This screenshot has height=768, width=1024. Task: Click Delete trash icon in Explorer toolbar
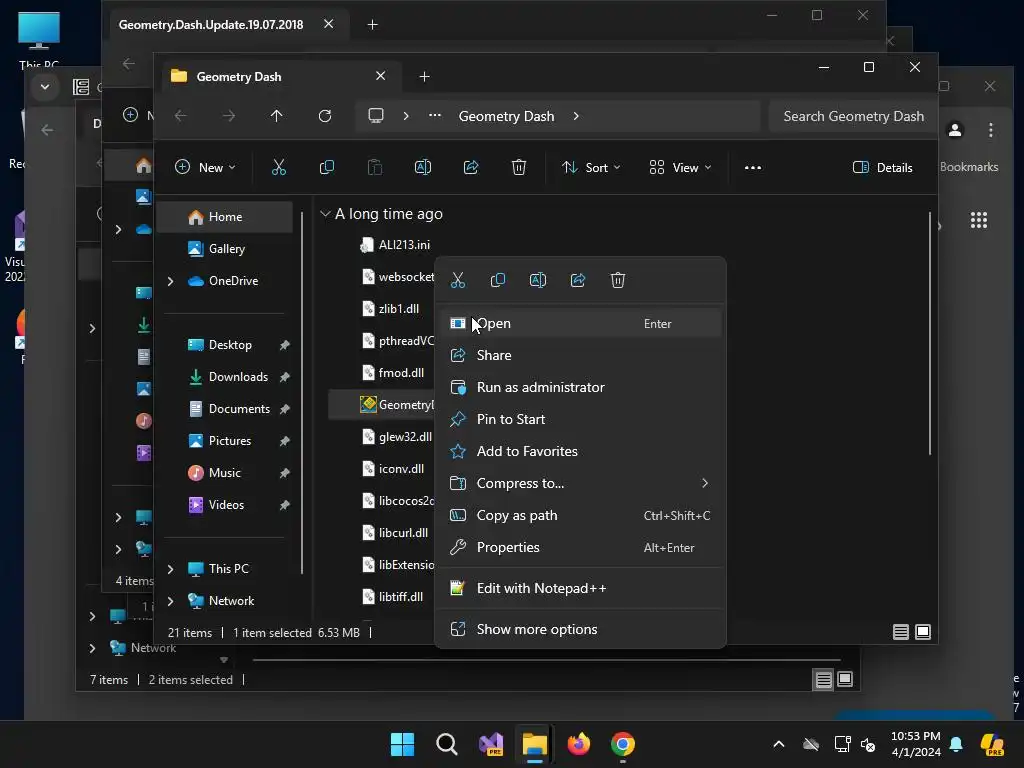(519, 167)
